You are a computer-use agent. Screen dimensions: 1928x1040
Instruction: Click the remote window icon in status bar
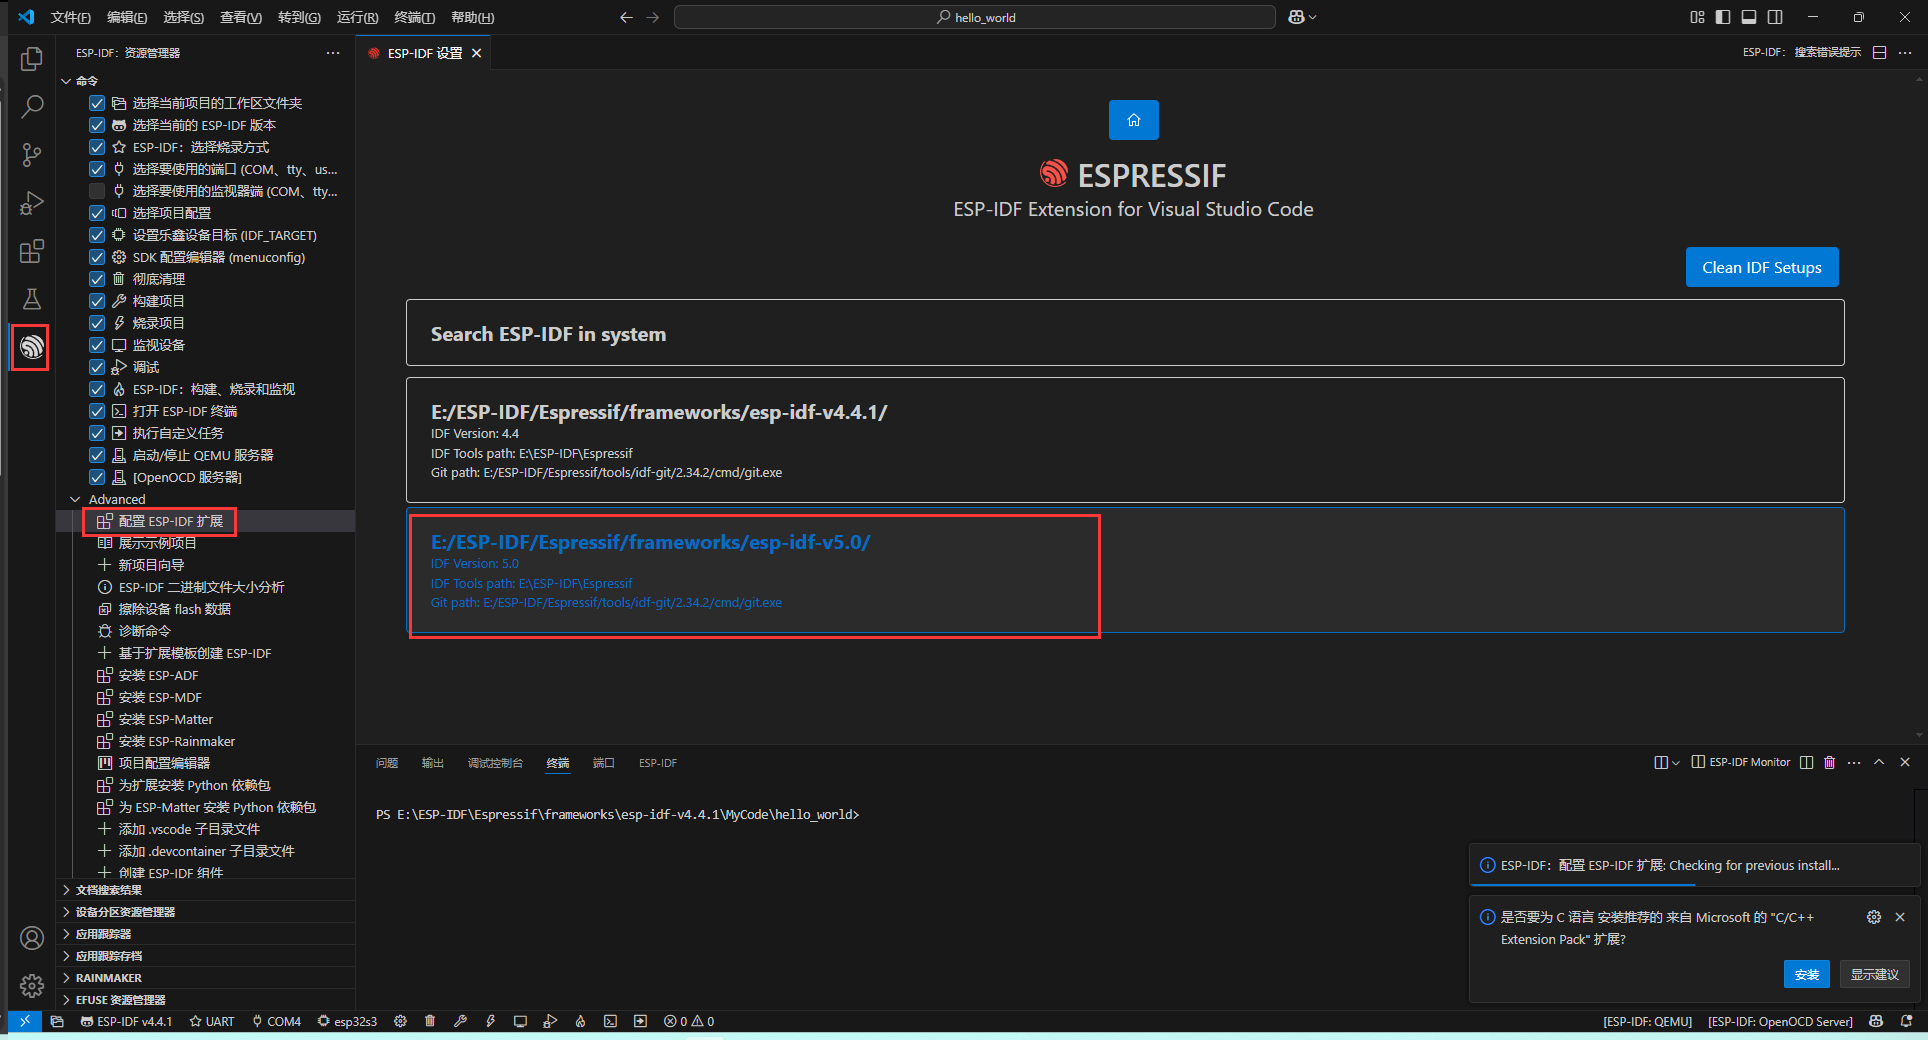tap(25, 1021)
